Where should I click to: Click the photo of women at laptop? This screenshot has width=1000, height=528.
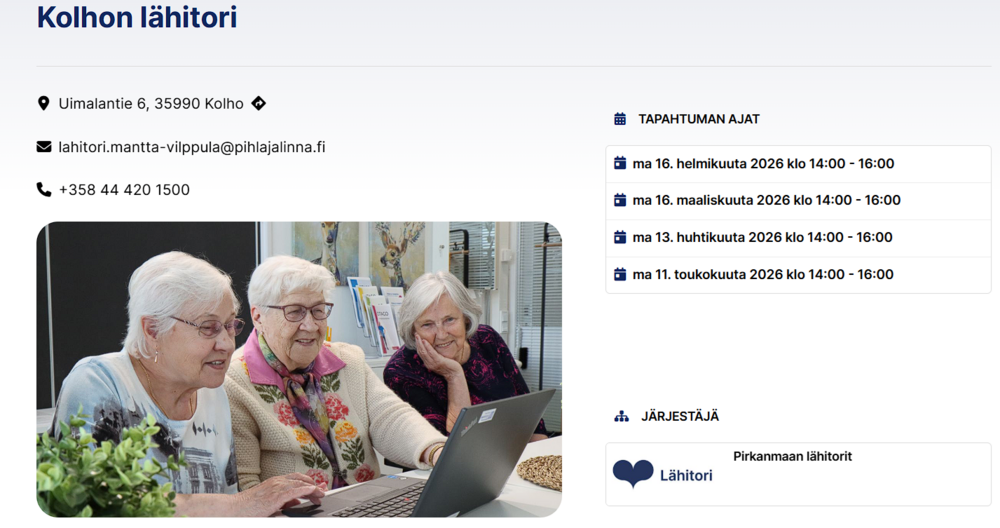[299, 369]
